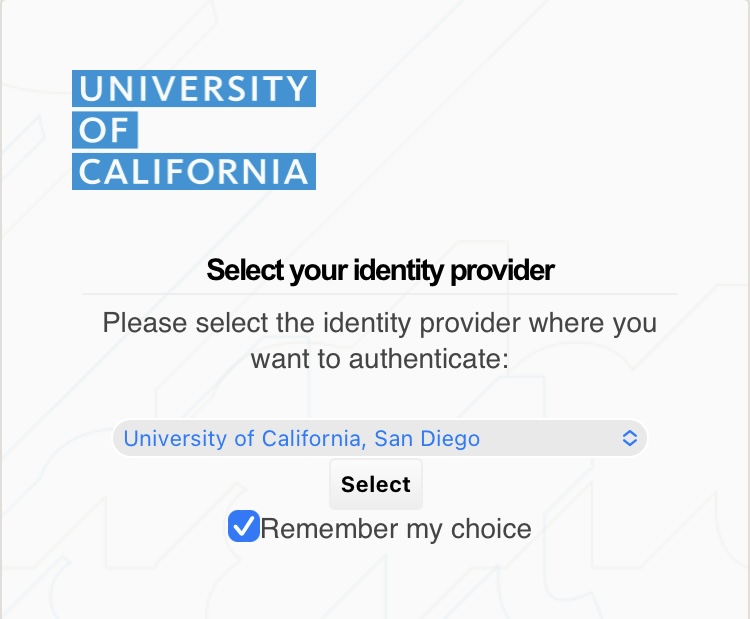
Task: Click the San Diego text in the dropdown
Action: 427,439
